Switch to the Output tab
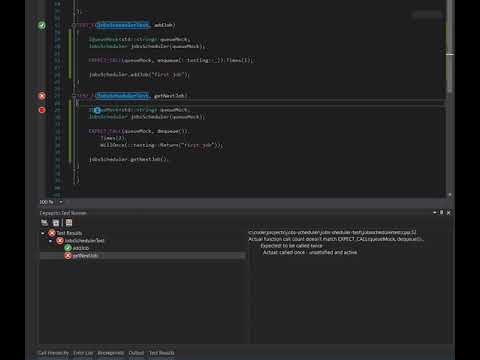 pos(136,353)
